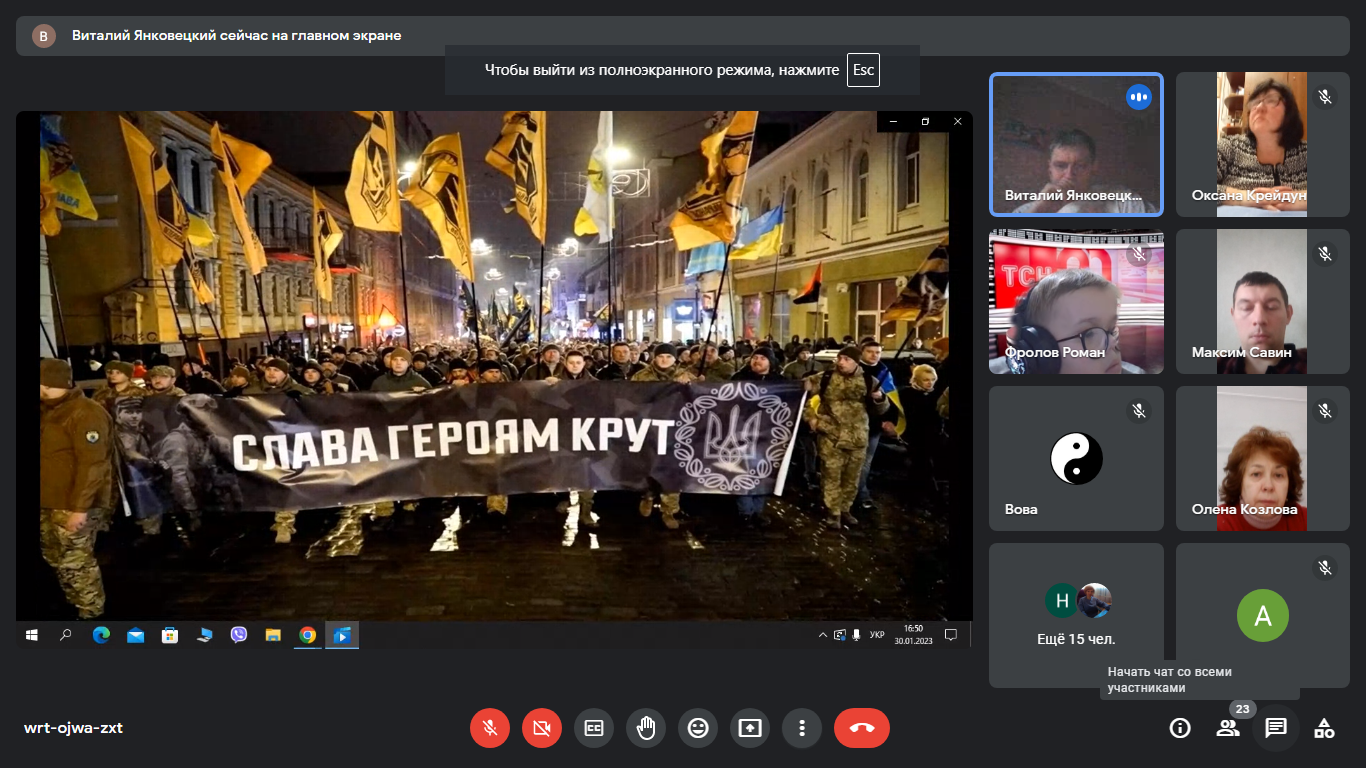
Task: Click the green 'A' avatar tile
Action: pos(1263,615)
